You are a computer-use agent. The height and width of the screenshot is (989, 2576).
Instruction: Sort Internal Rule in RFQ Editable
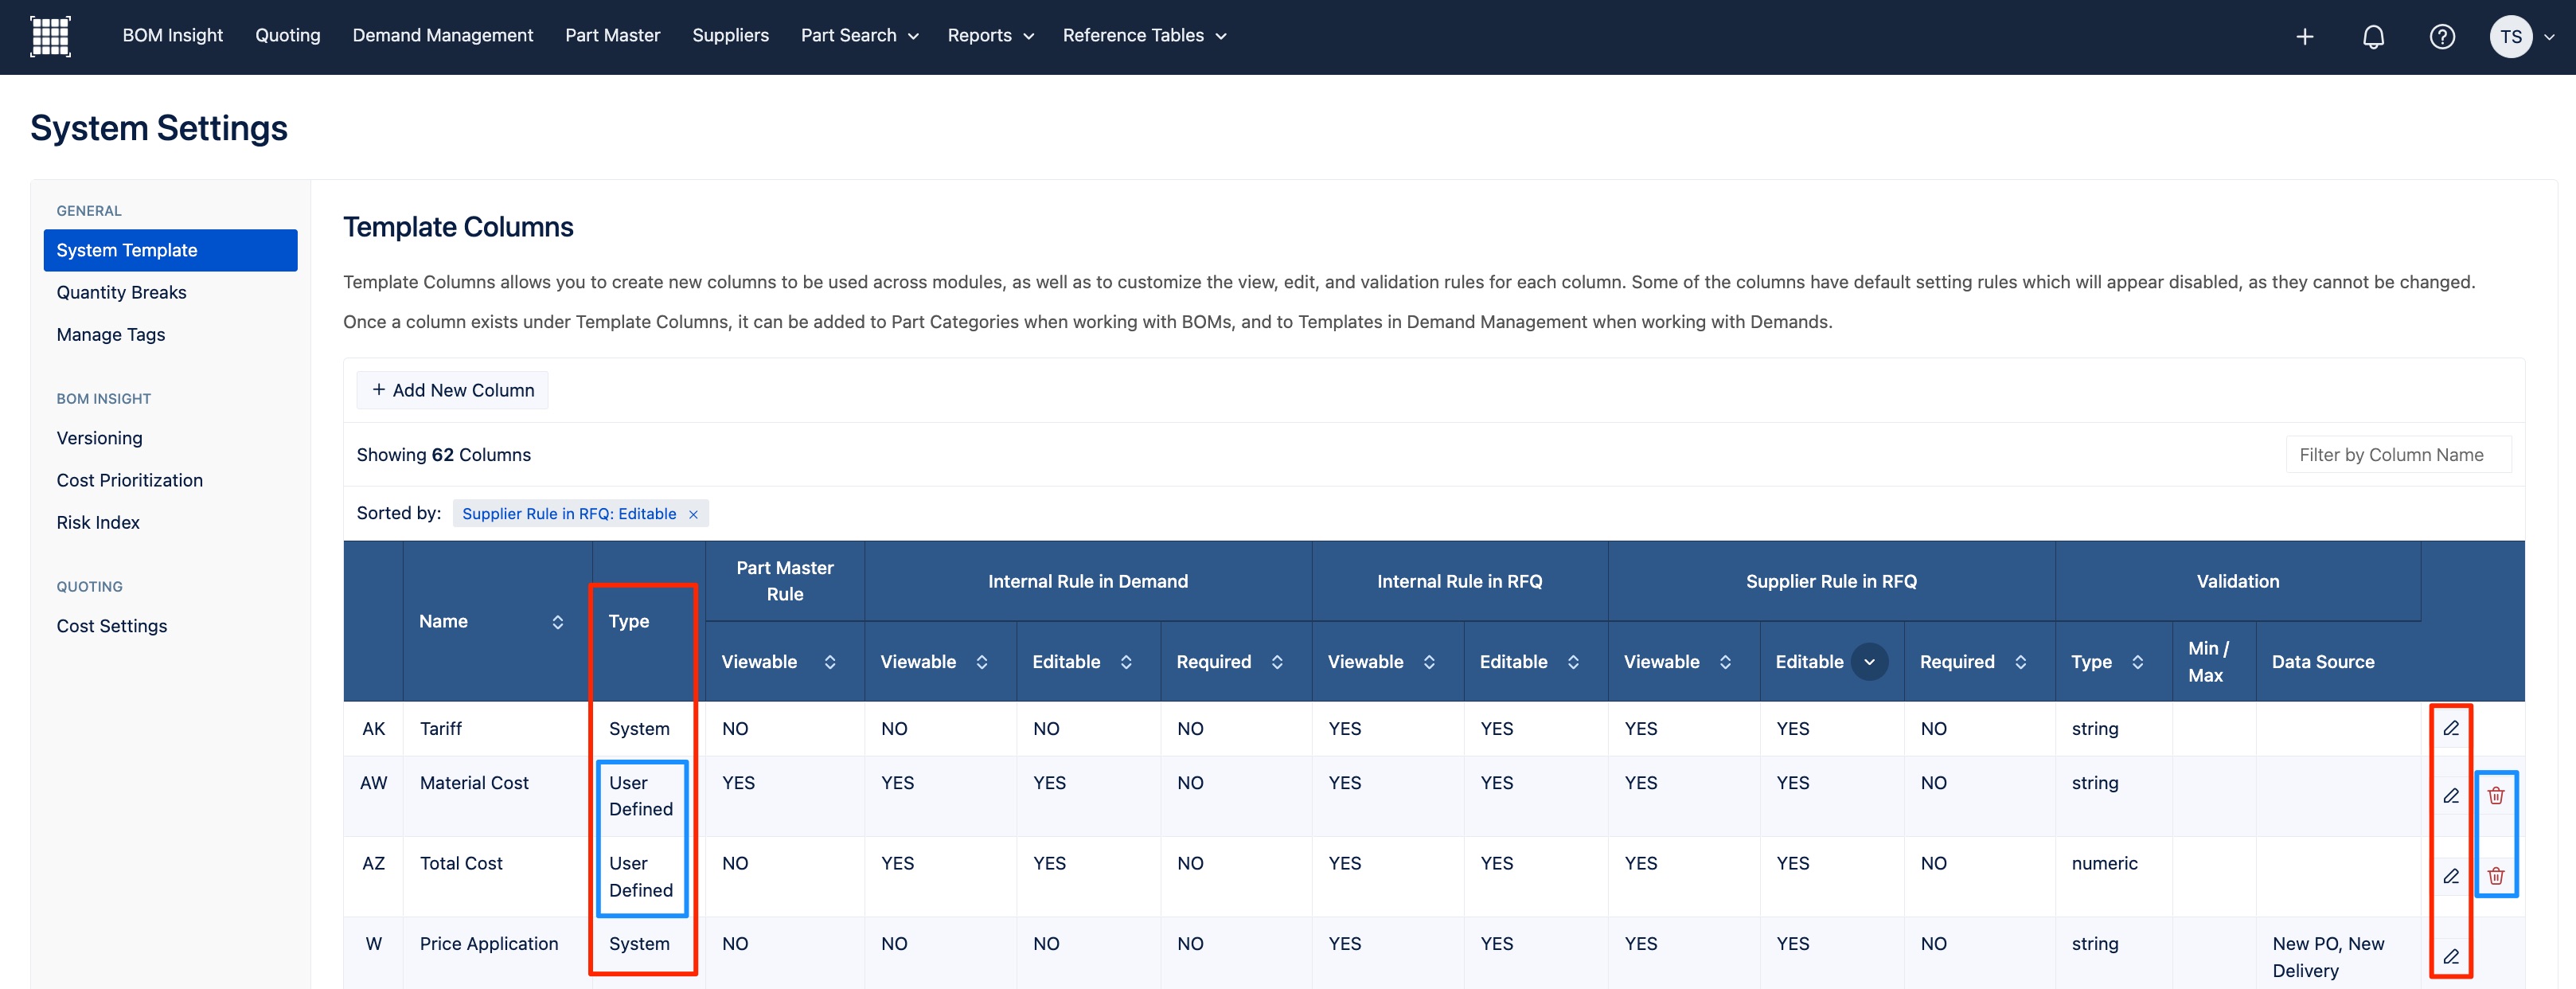pos(1573,662)
